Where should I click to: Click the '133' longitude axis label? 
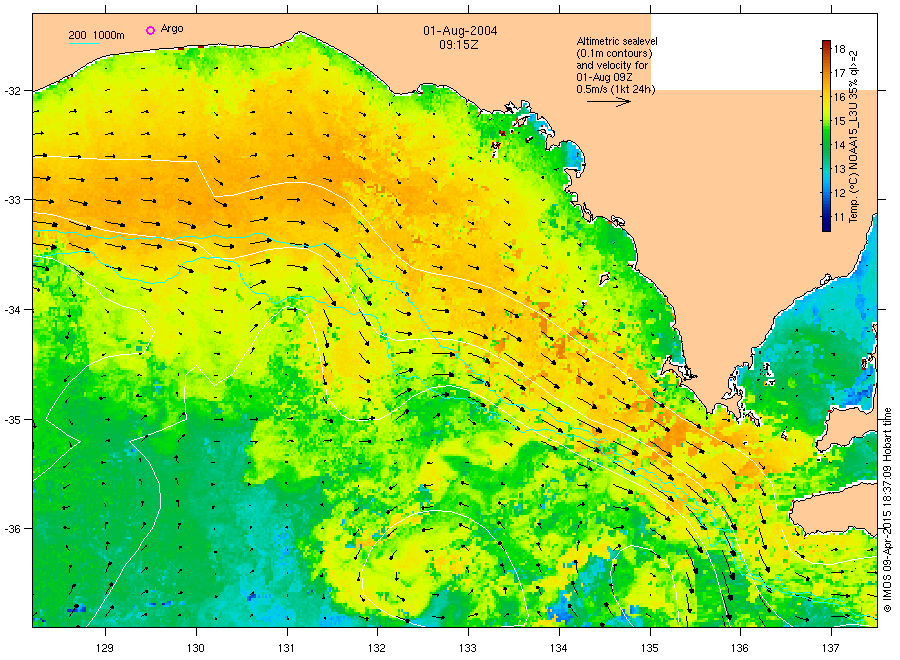(468, 649)
